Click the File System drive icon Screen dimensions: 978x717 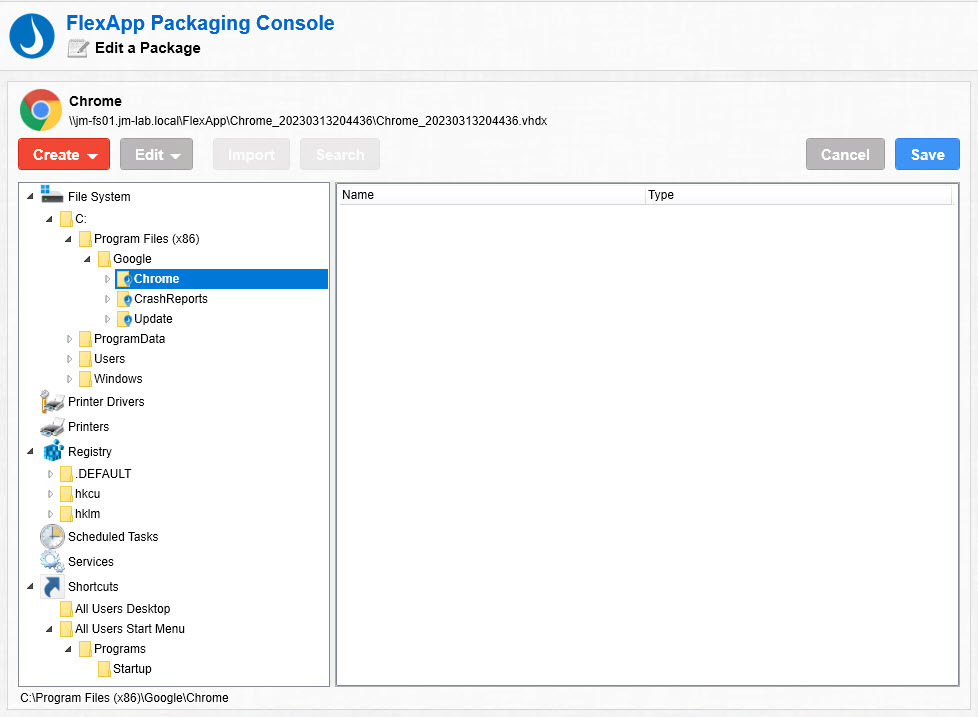[52, 195]
